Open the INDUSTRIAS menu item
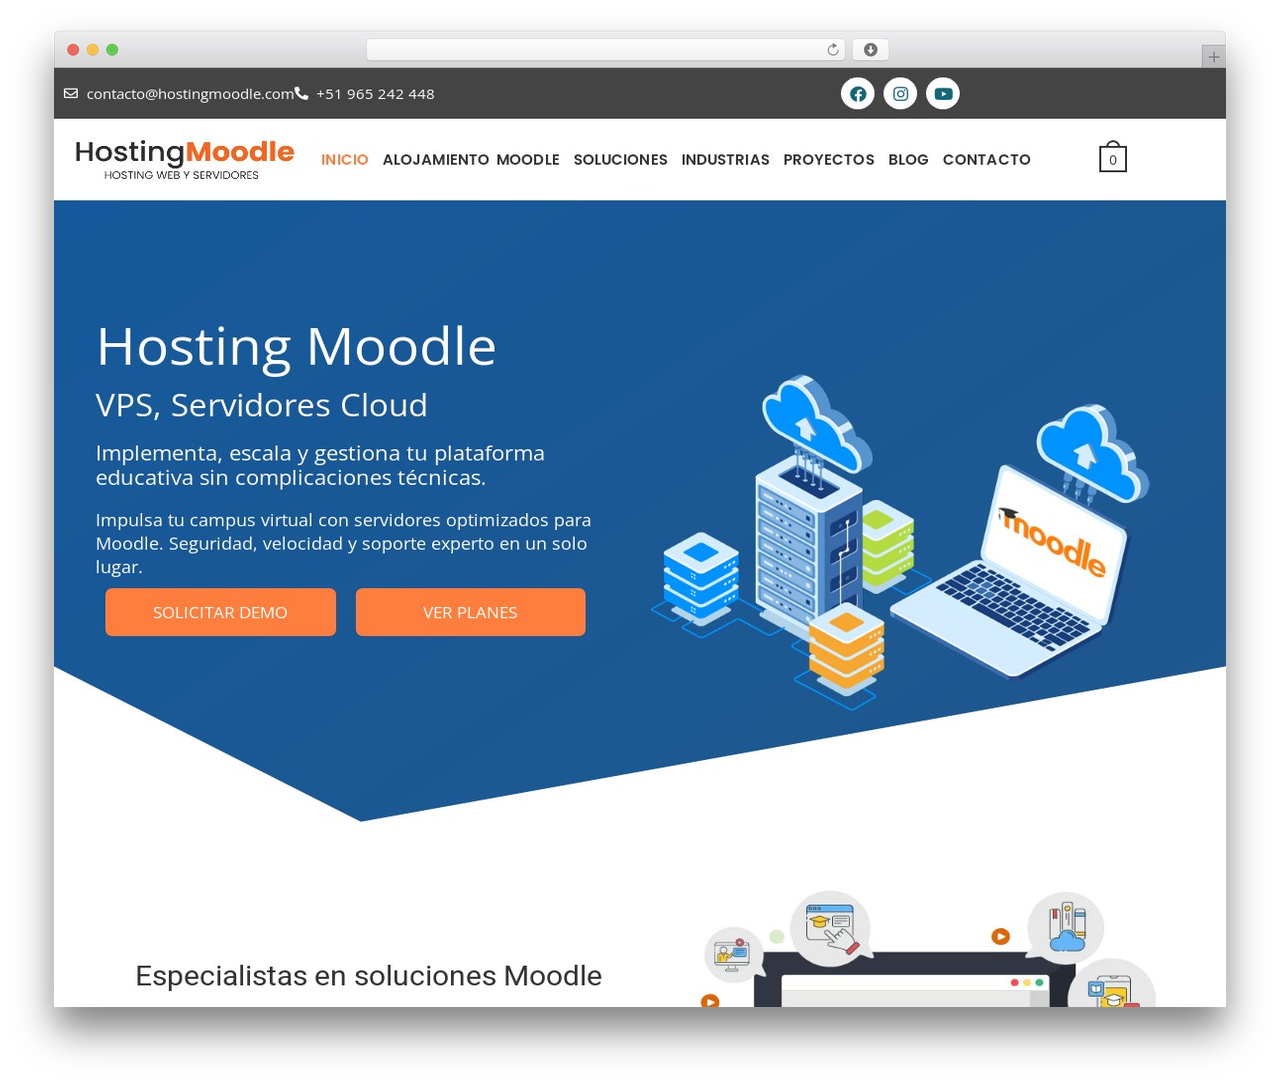 725,160
